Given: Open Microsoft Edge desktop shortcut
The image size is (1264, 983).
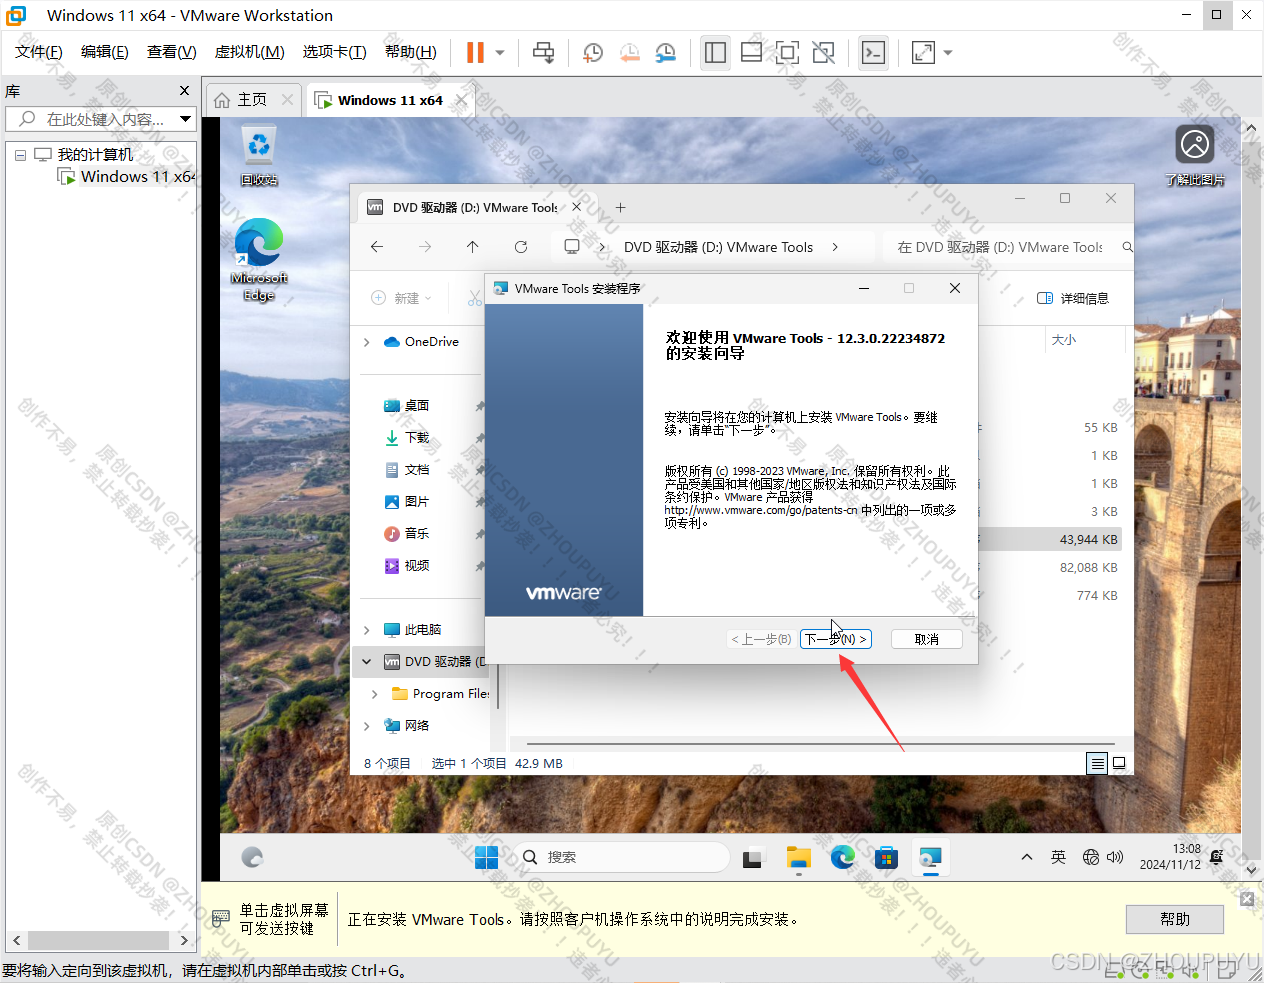Looking at the screenshot, I should pos(259,260).
